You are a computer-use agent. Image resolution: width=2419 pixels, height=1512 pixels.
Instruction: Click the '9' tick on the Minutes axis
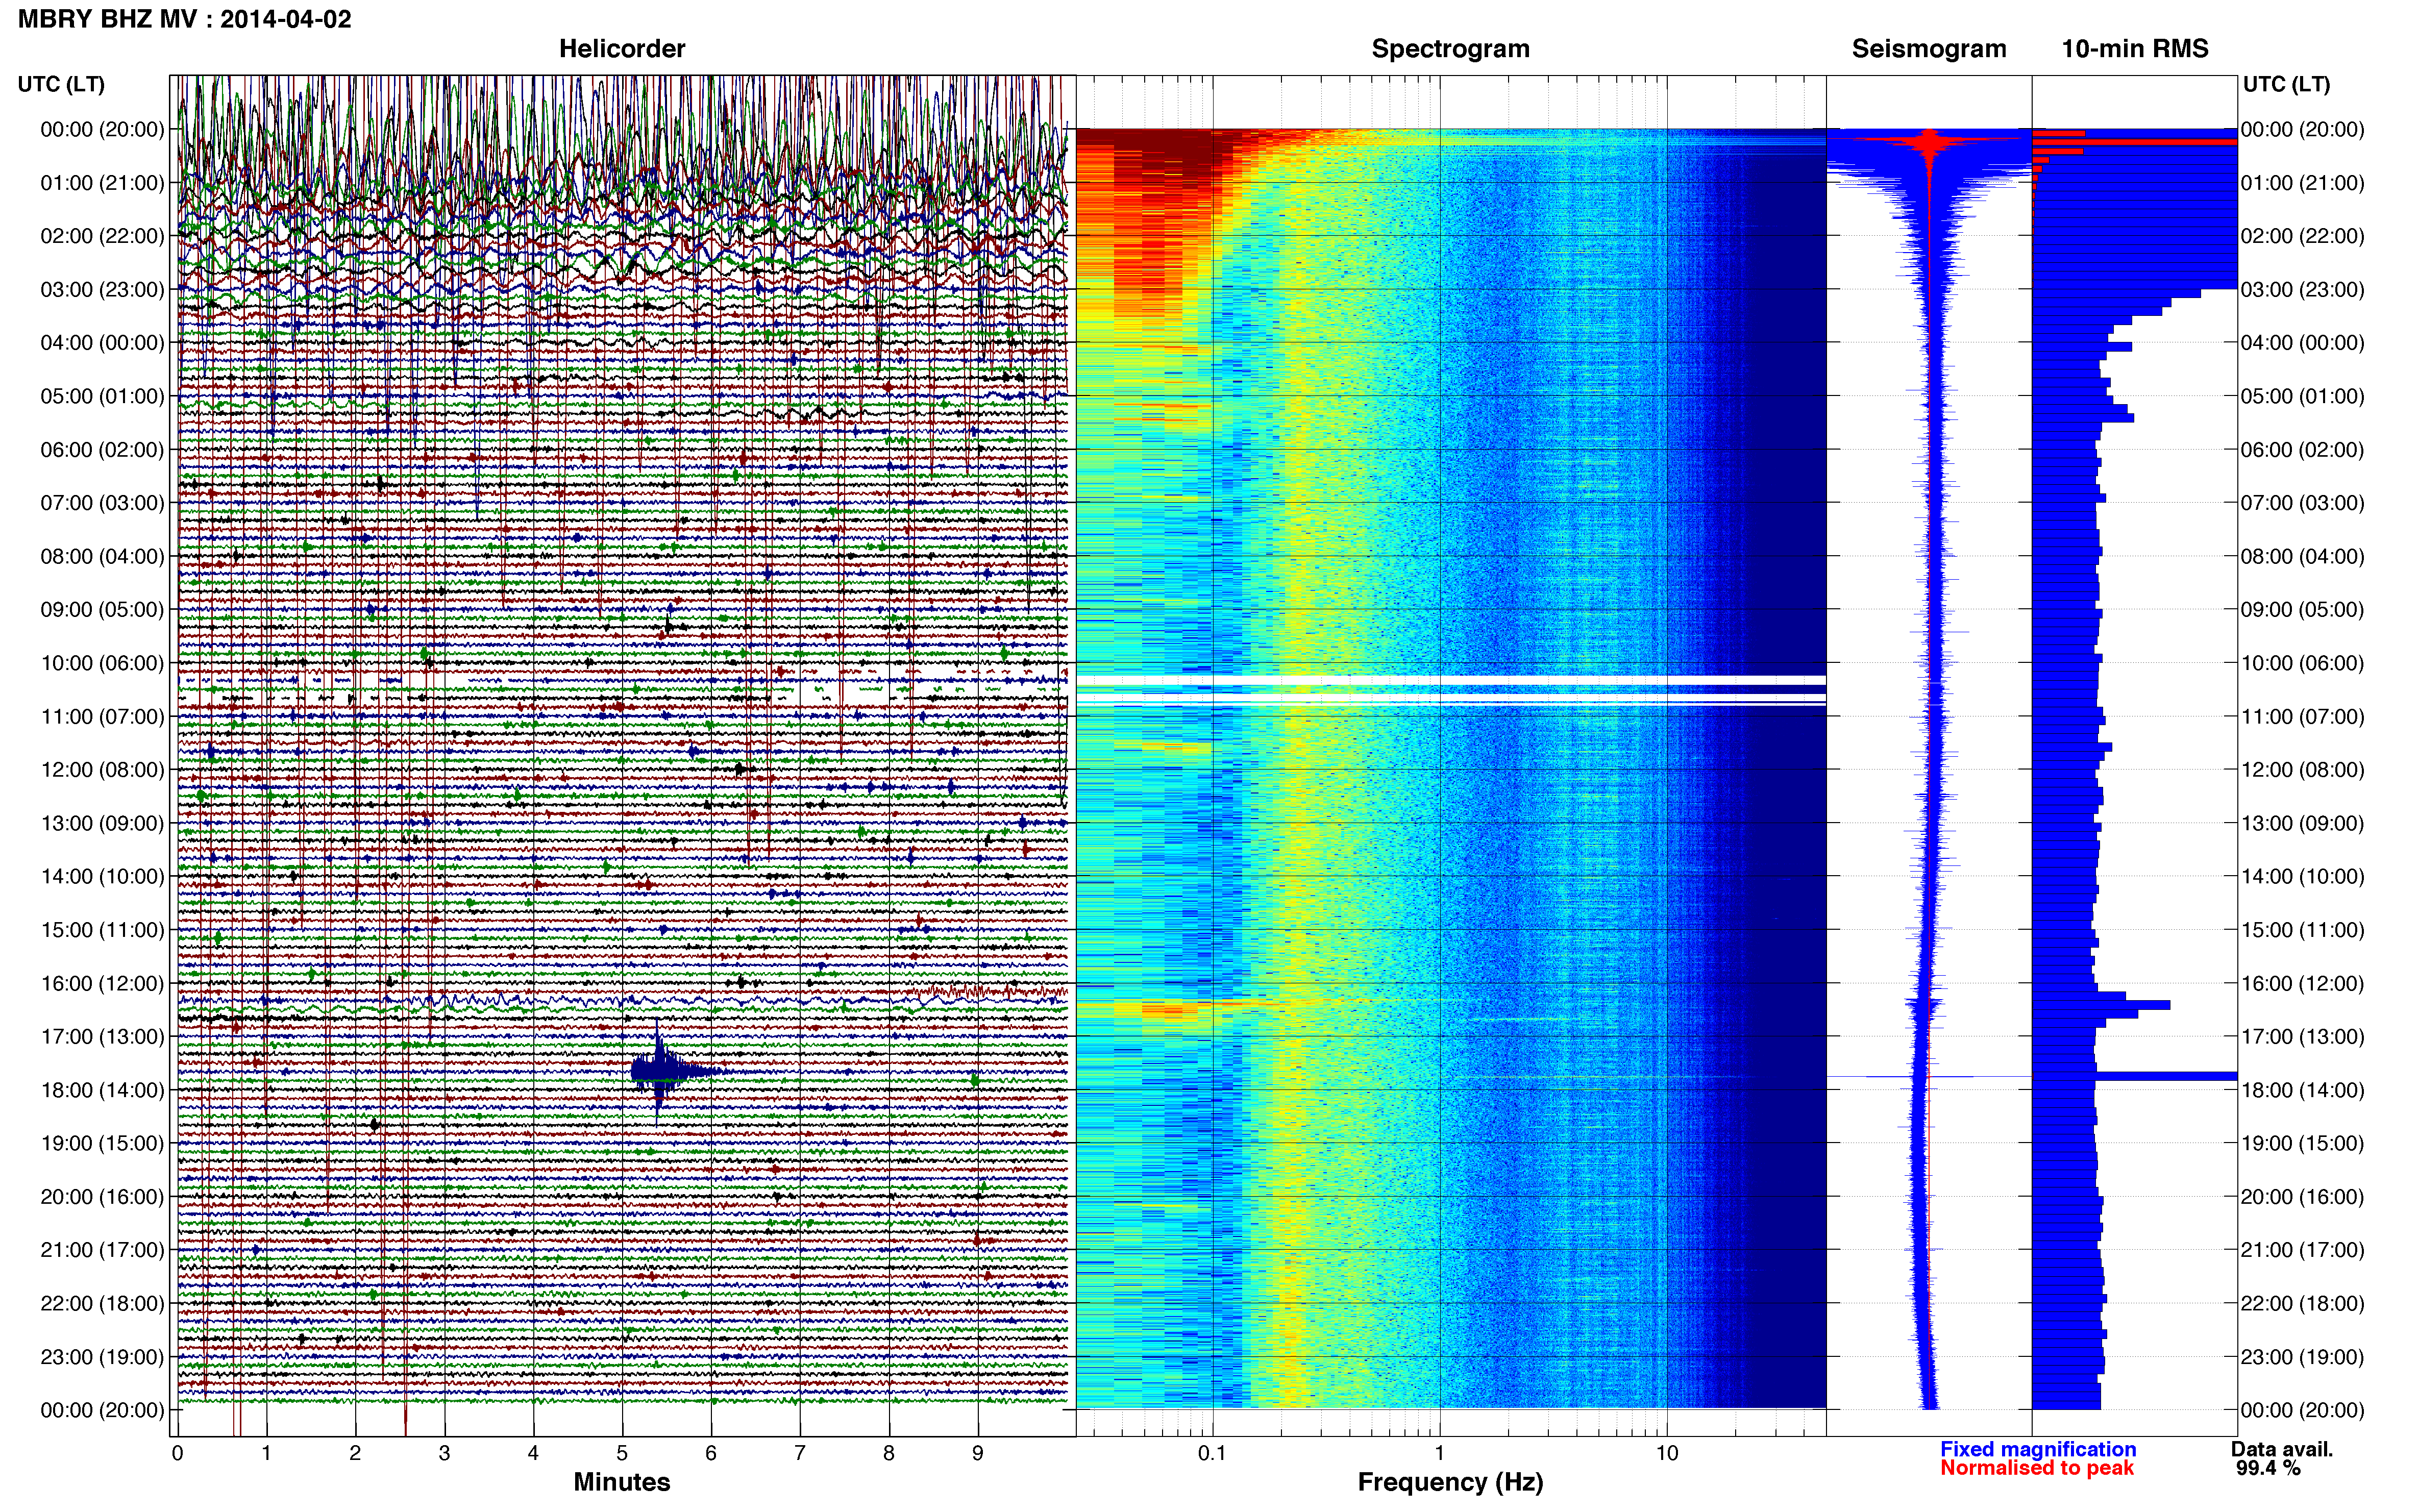pyautogui.click(x=978, y=1453)
